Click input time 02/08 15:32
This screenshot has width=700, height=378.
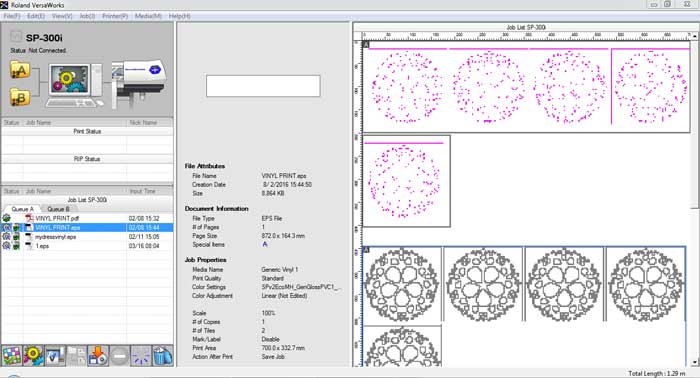coord(144,218)
